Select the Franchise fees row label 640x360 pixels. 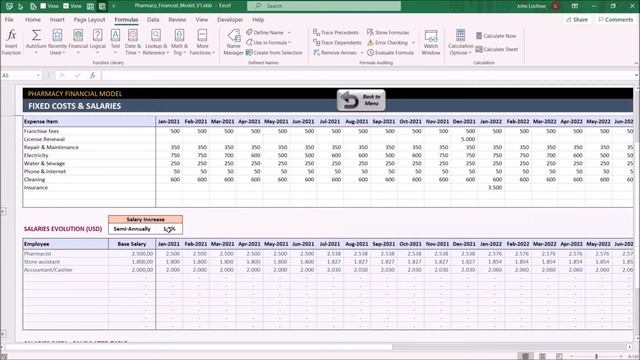coord(41,131)
